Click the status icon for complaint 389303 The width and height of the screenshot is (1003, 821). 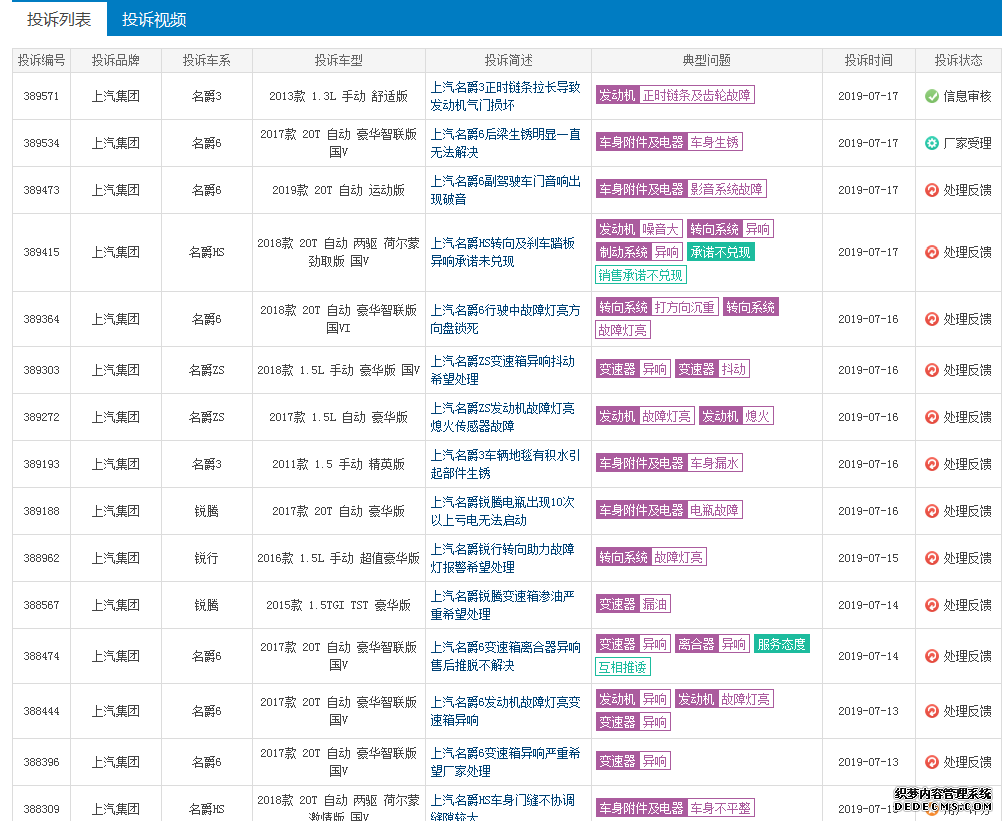point(932,370)
